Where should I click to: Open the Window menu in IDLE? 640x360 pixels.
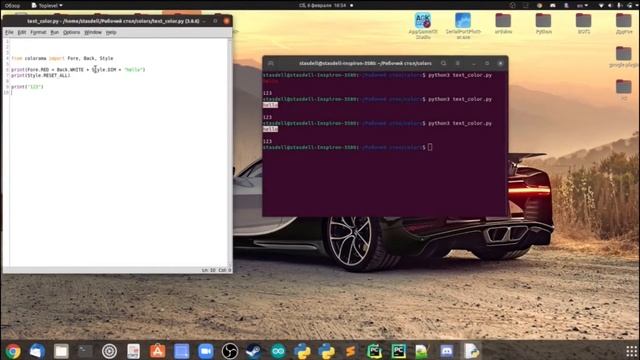coord(93,32)
